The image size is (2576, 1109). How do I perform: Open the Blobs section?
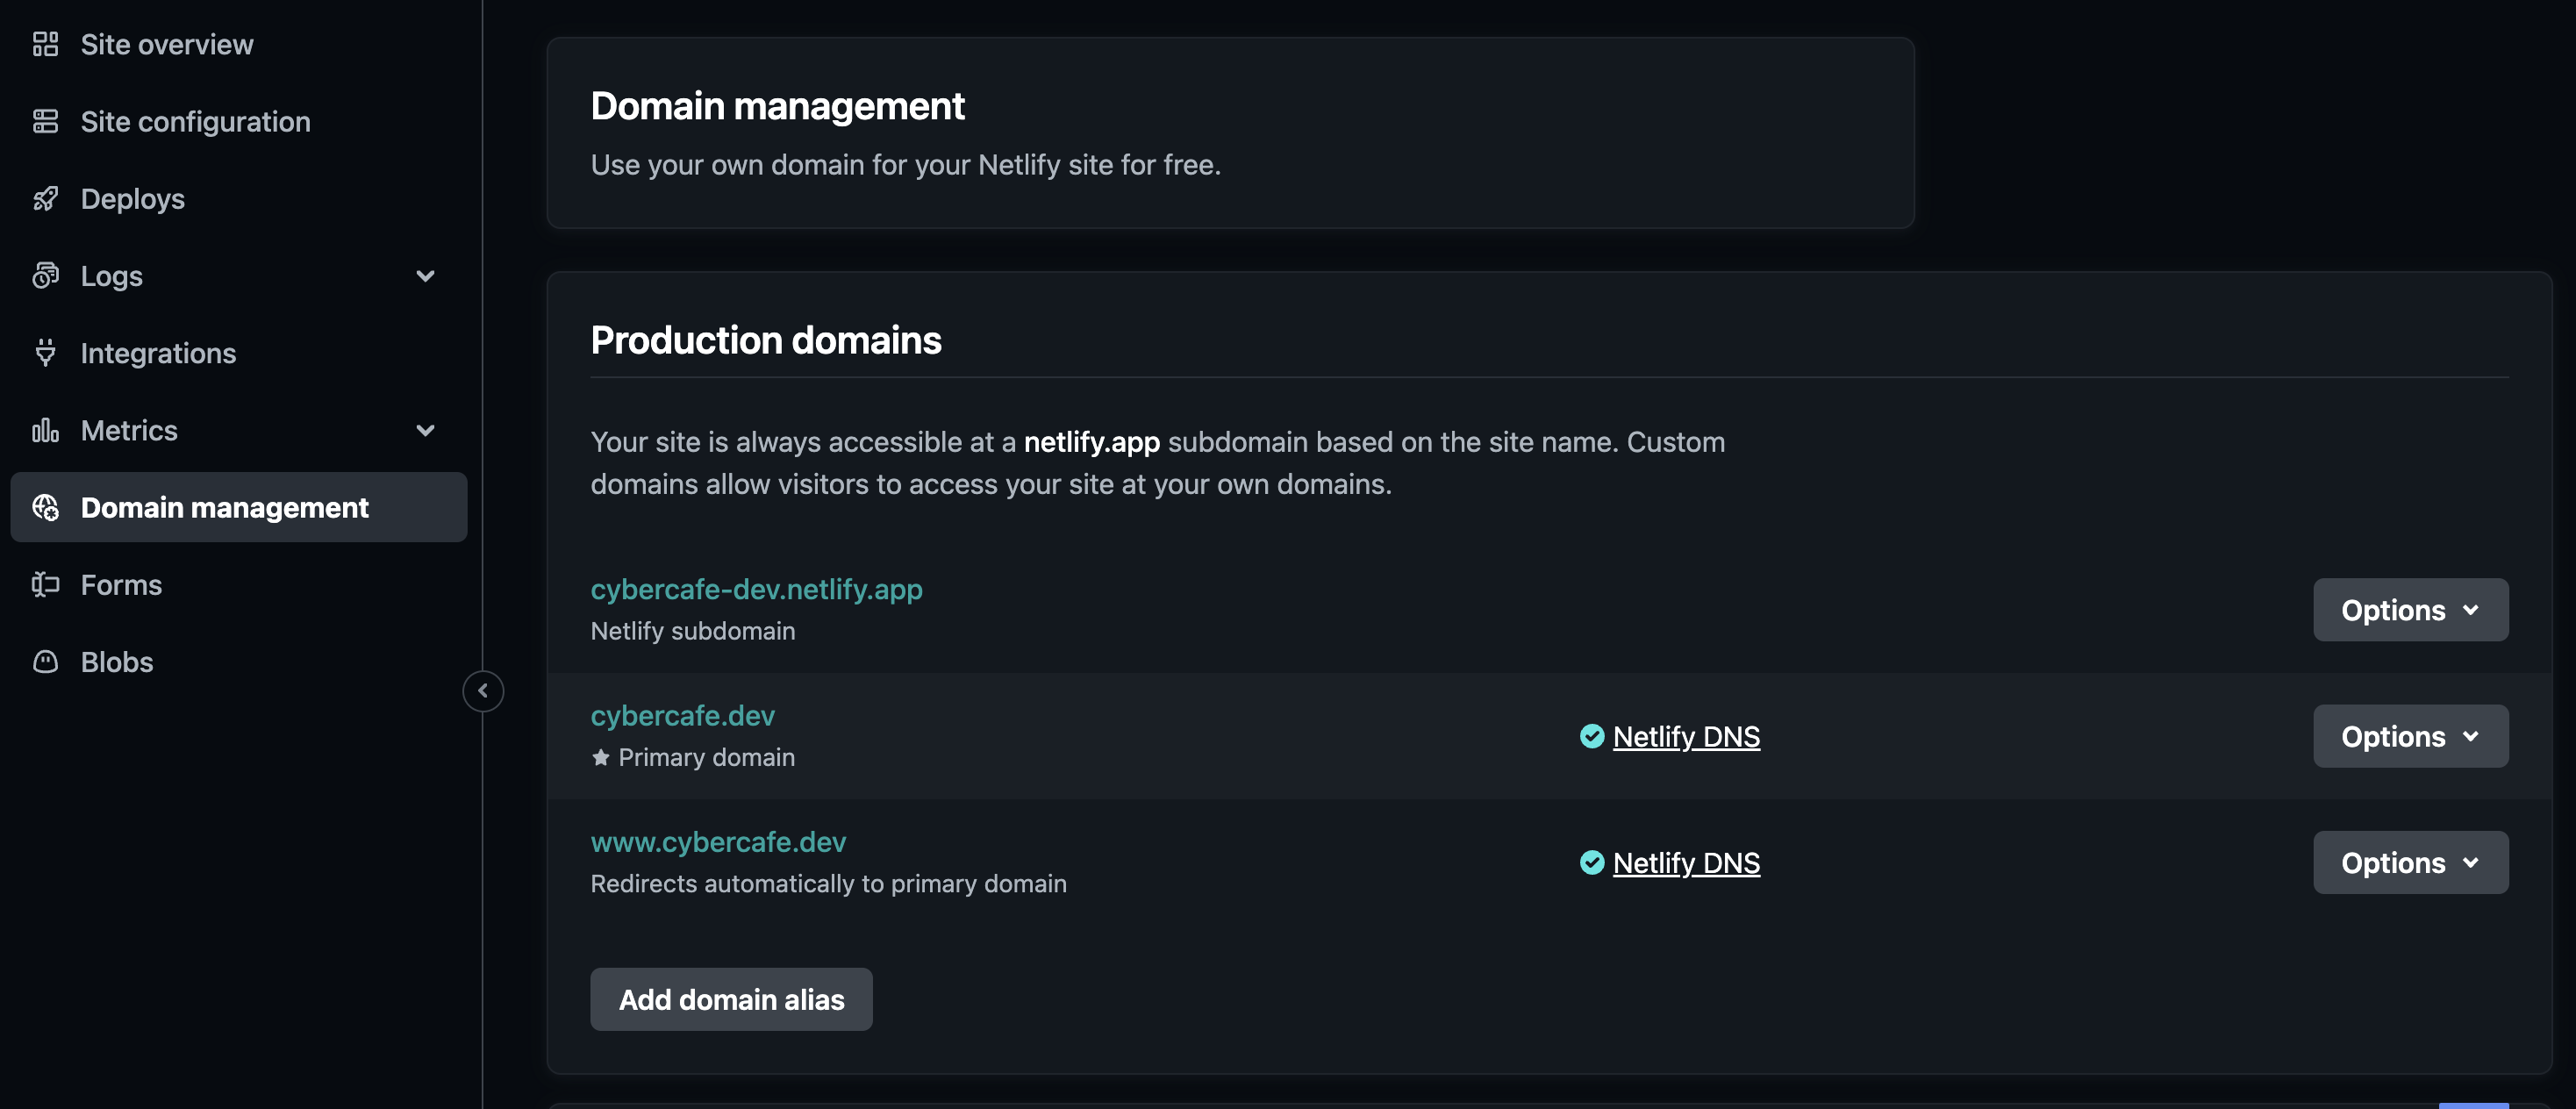(238, 661)
